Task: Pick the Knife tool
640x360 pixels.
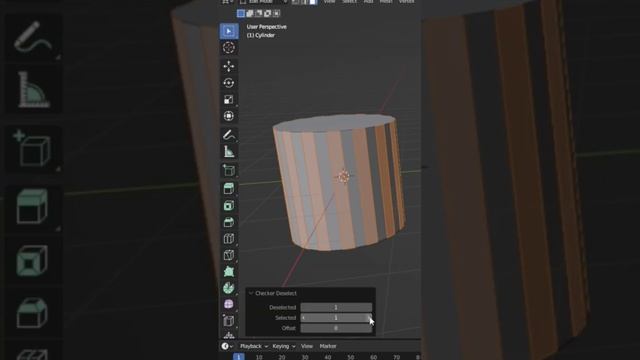Action: tap(229, 256)
